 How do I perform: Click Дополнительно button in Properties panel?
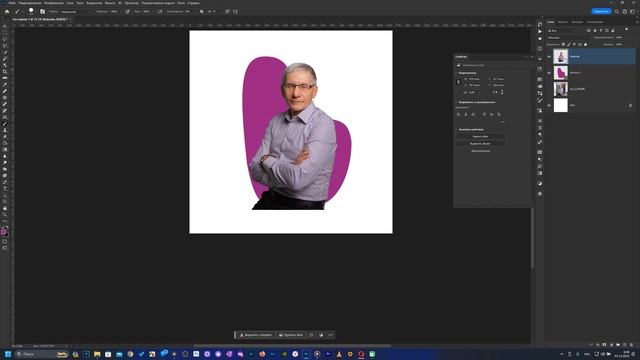pyautogui.click(x=480, y=151)
